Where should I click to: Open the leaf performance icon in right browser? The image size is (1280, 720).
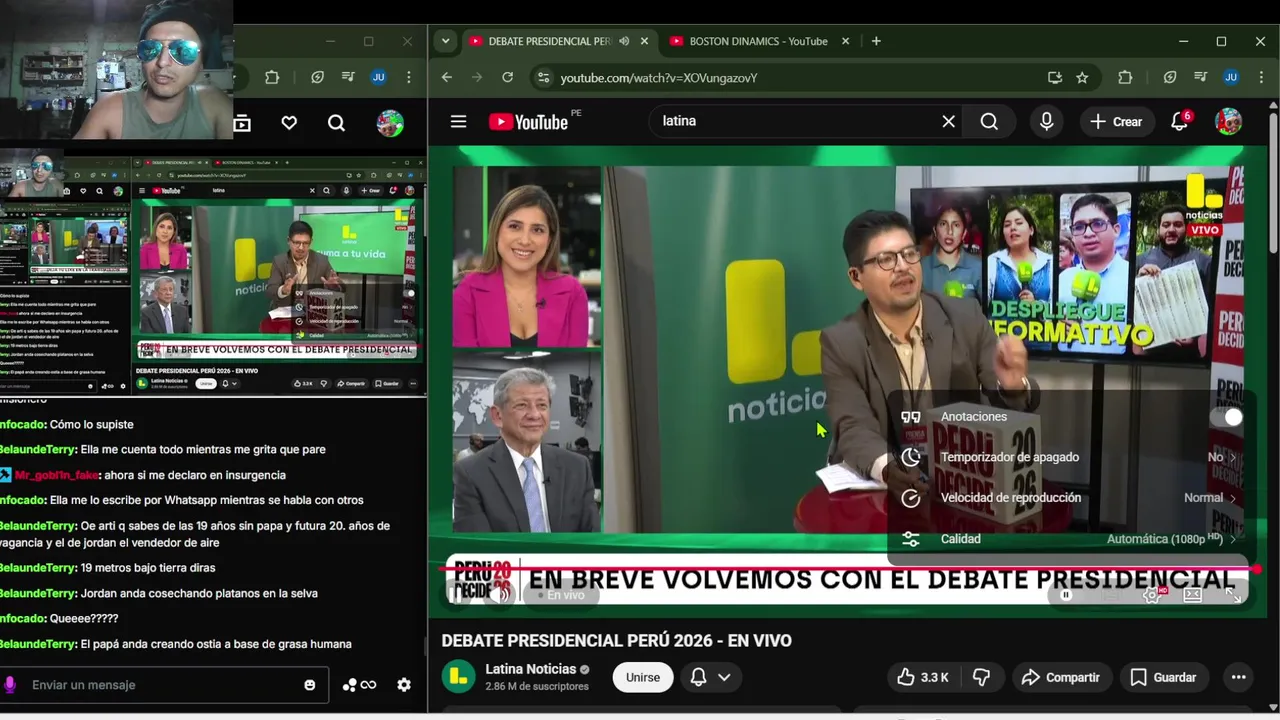click(1170, 77)
